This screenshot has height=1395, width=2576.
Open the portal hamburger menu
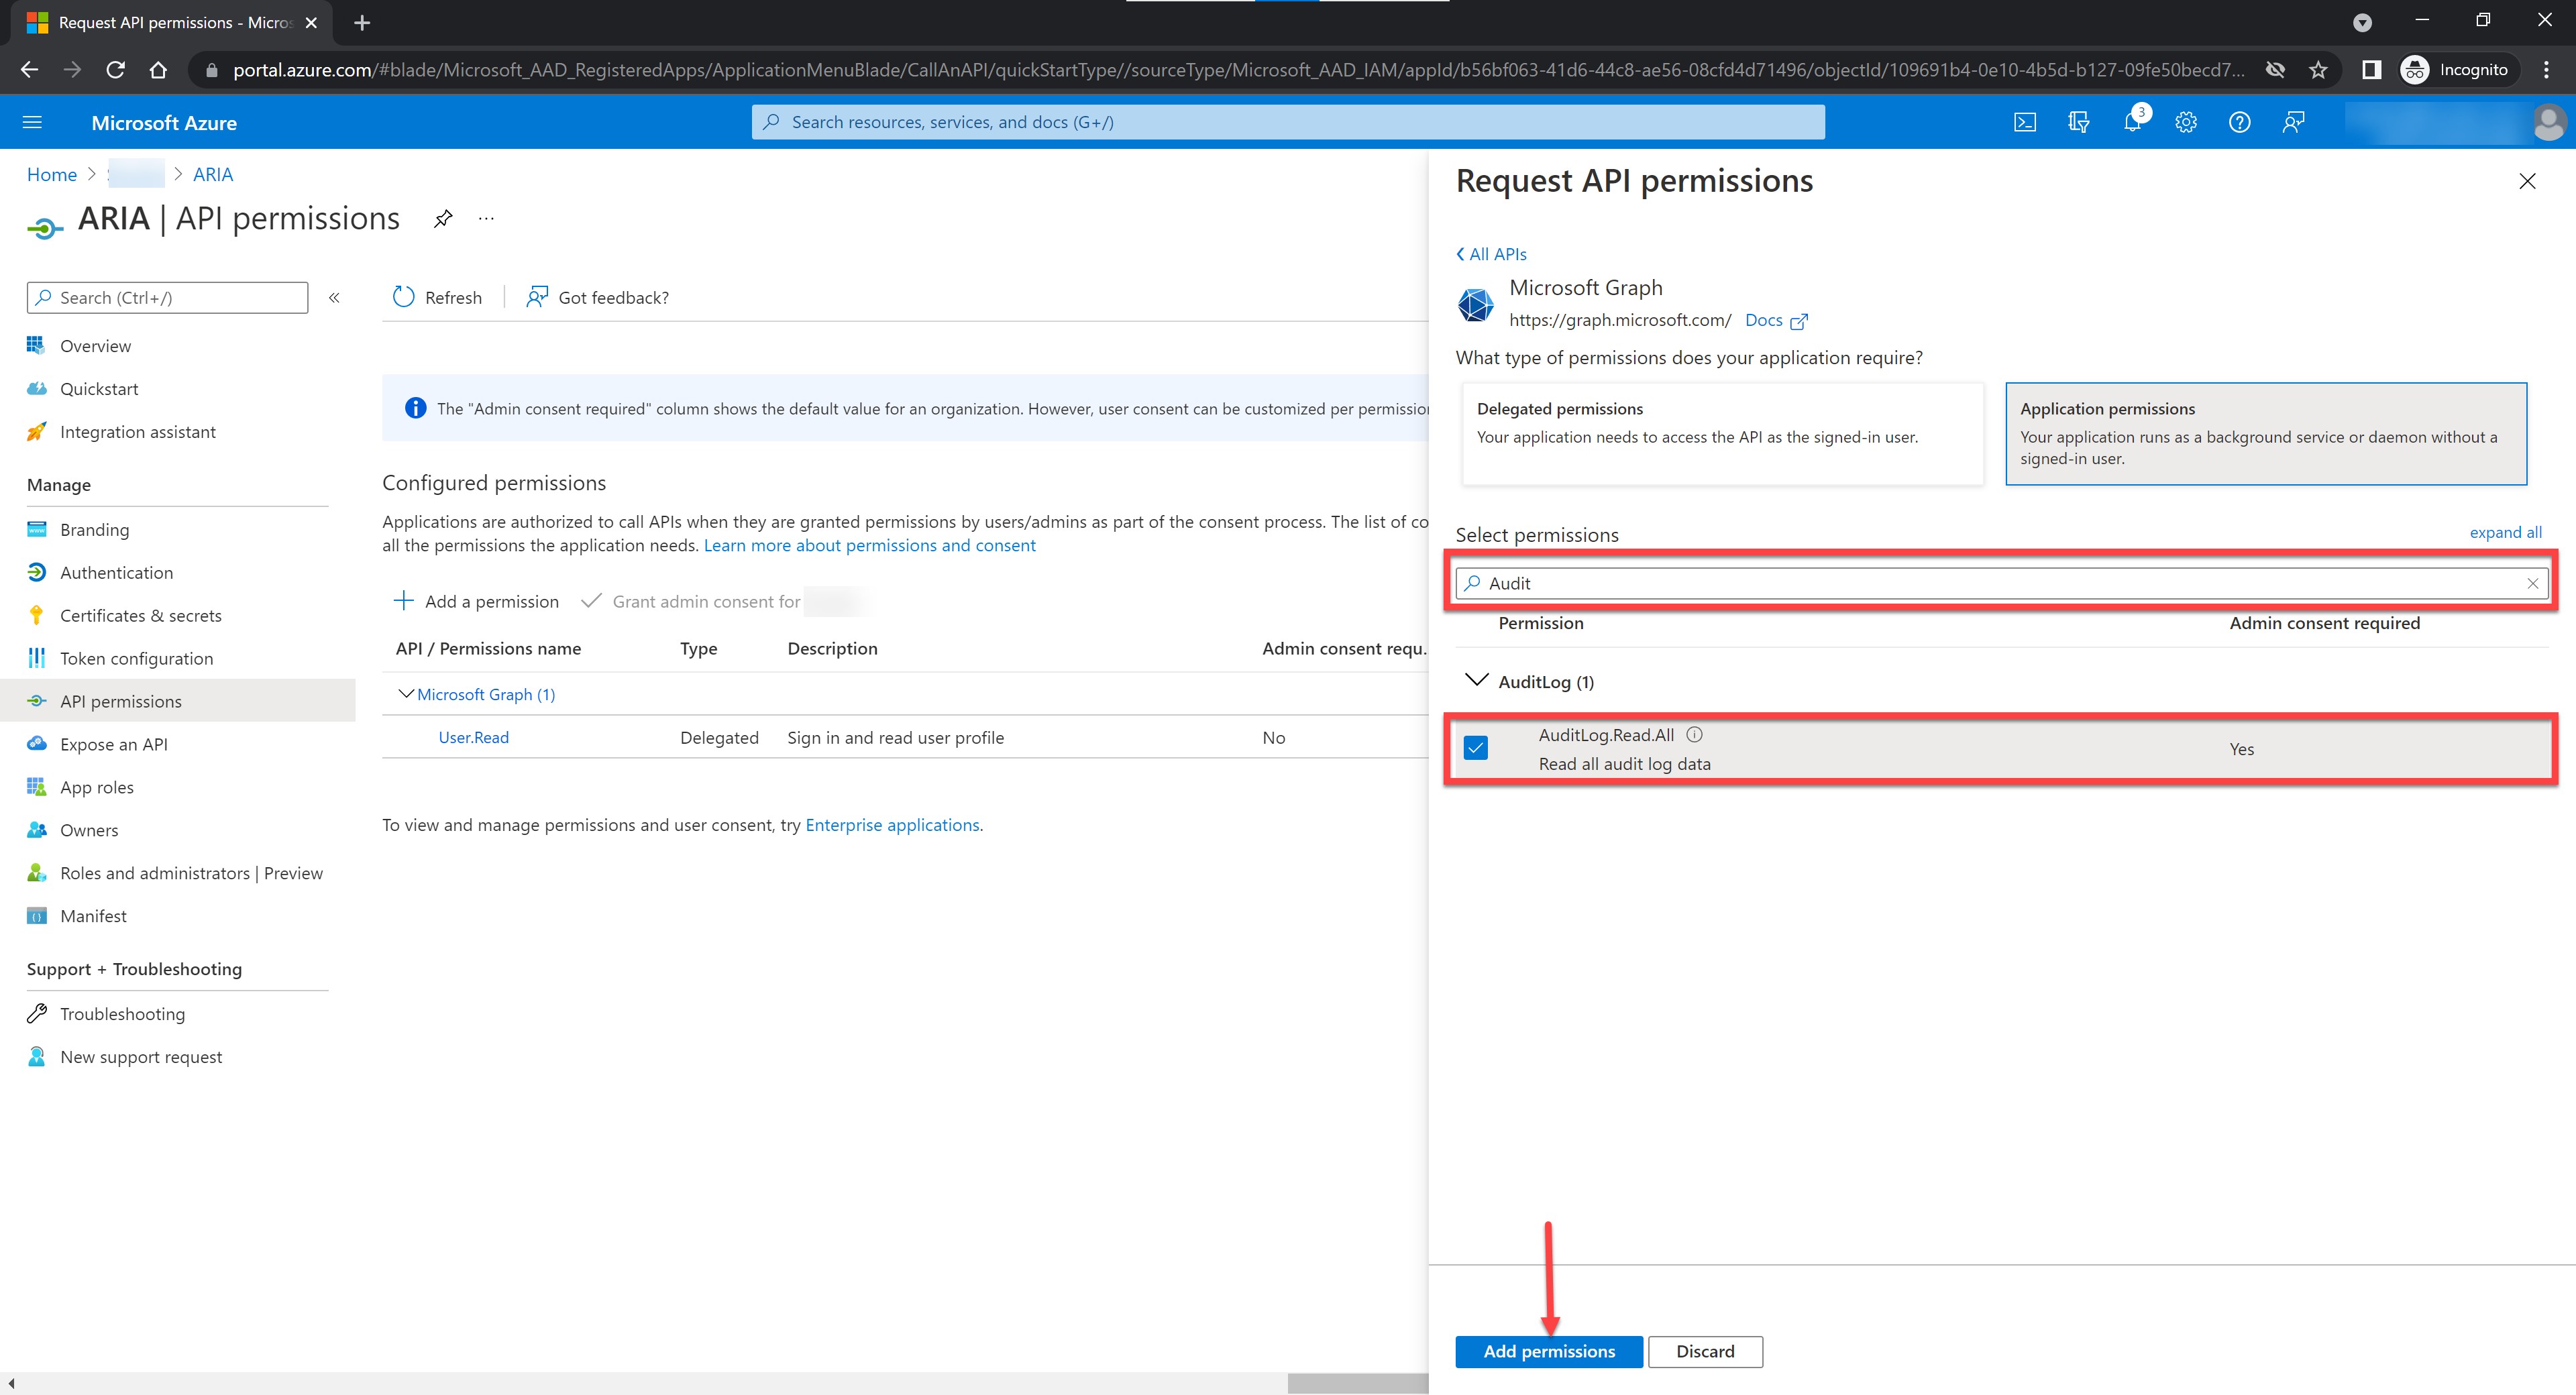(32, 122)
